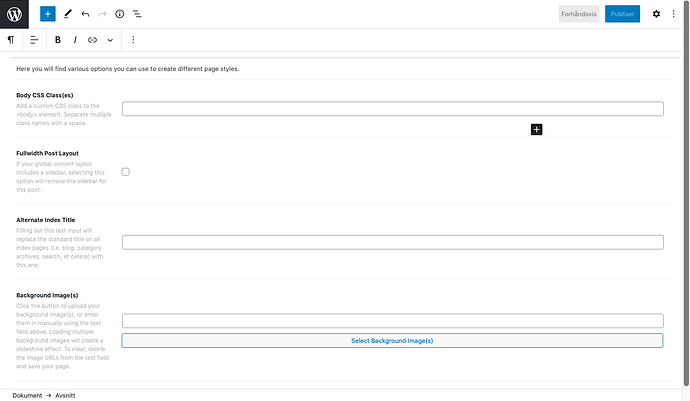Viewport: 690px width, 401px height.
Task: Click the Select Background Image(s) button
Action: [392, 341]
